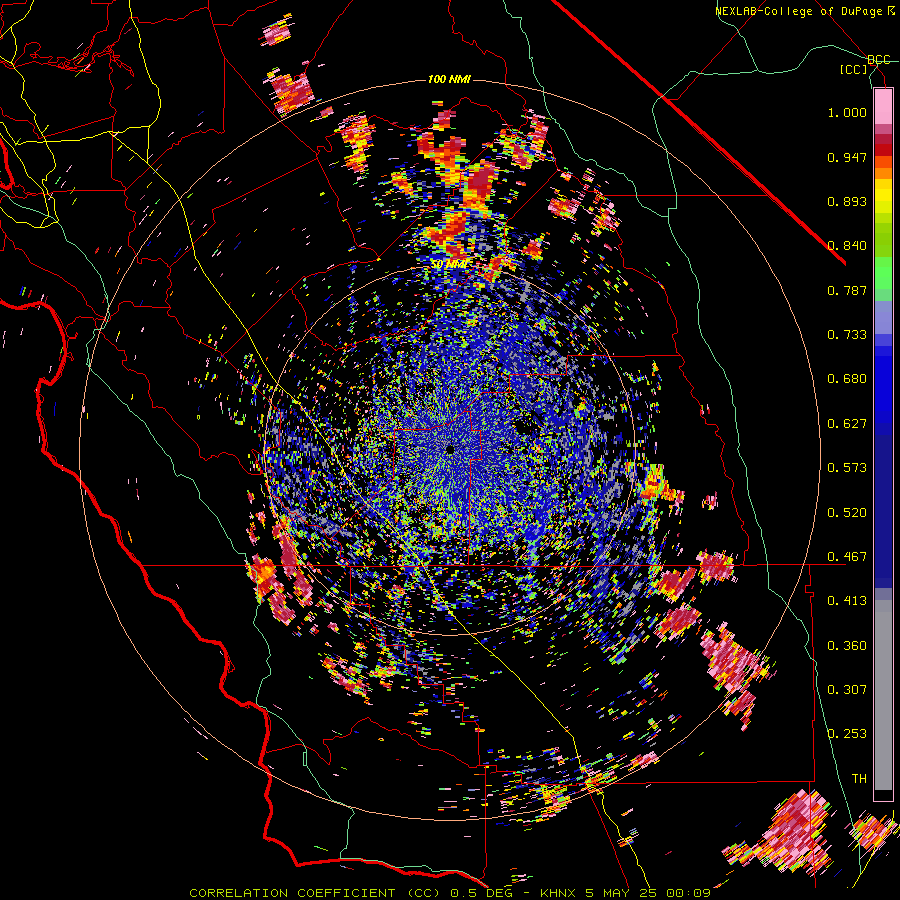This screenshot has height=900, width=900.
Task: Select the 0.787 legend value
Action: 847,290
